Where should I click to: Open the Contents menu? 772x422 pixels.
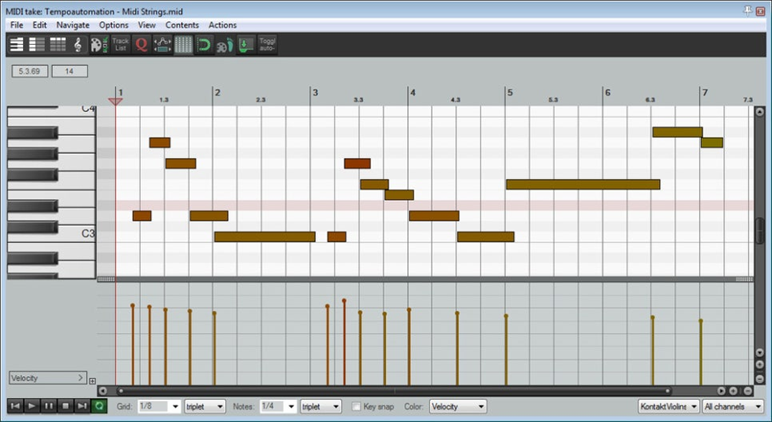tap(182, 25)
